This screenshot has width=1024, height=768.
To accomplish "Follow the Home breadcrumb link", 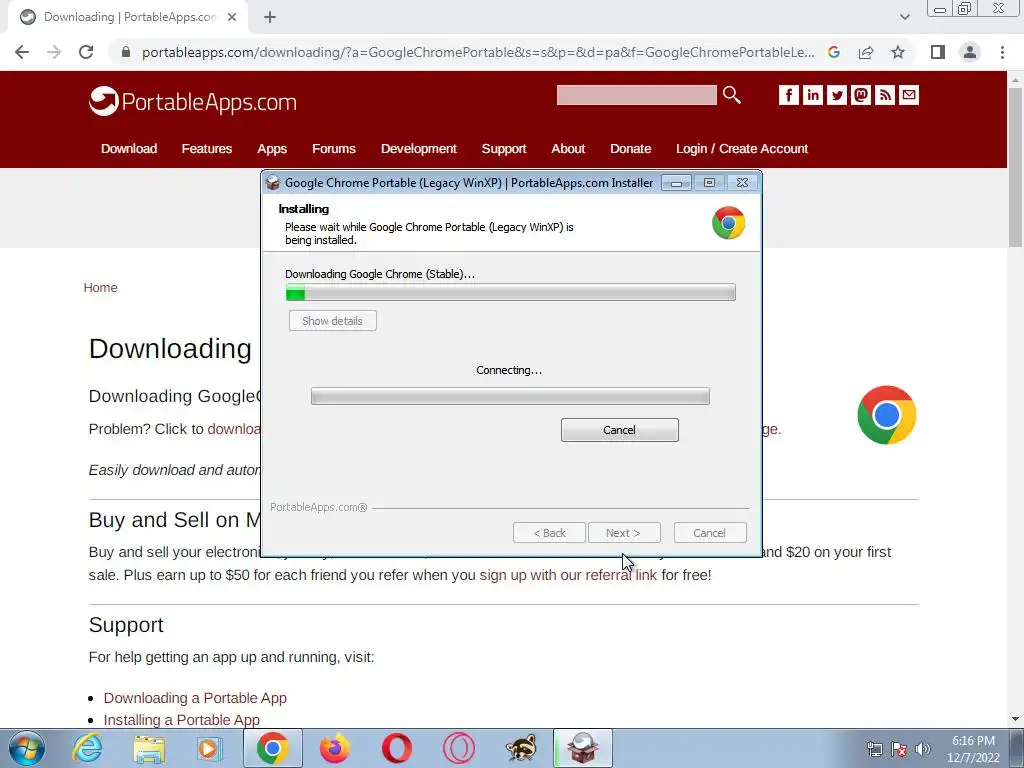I will [100, 288].
